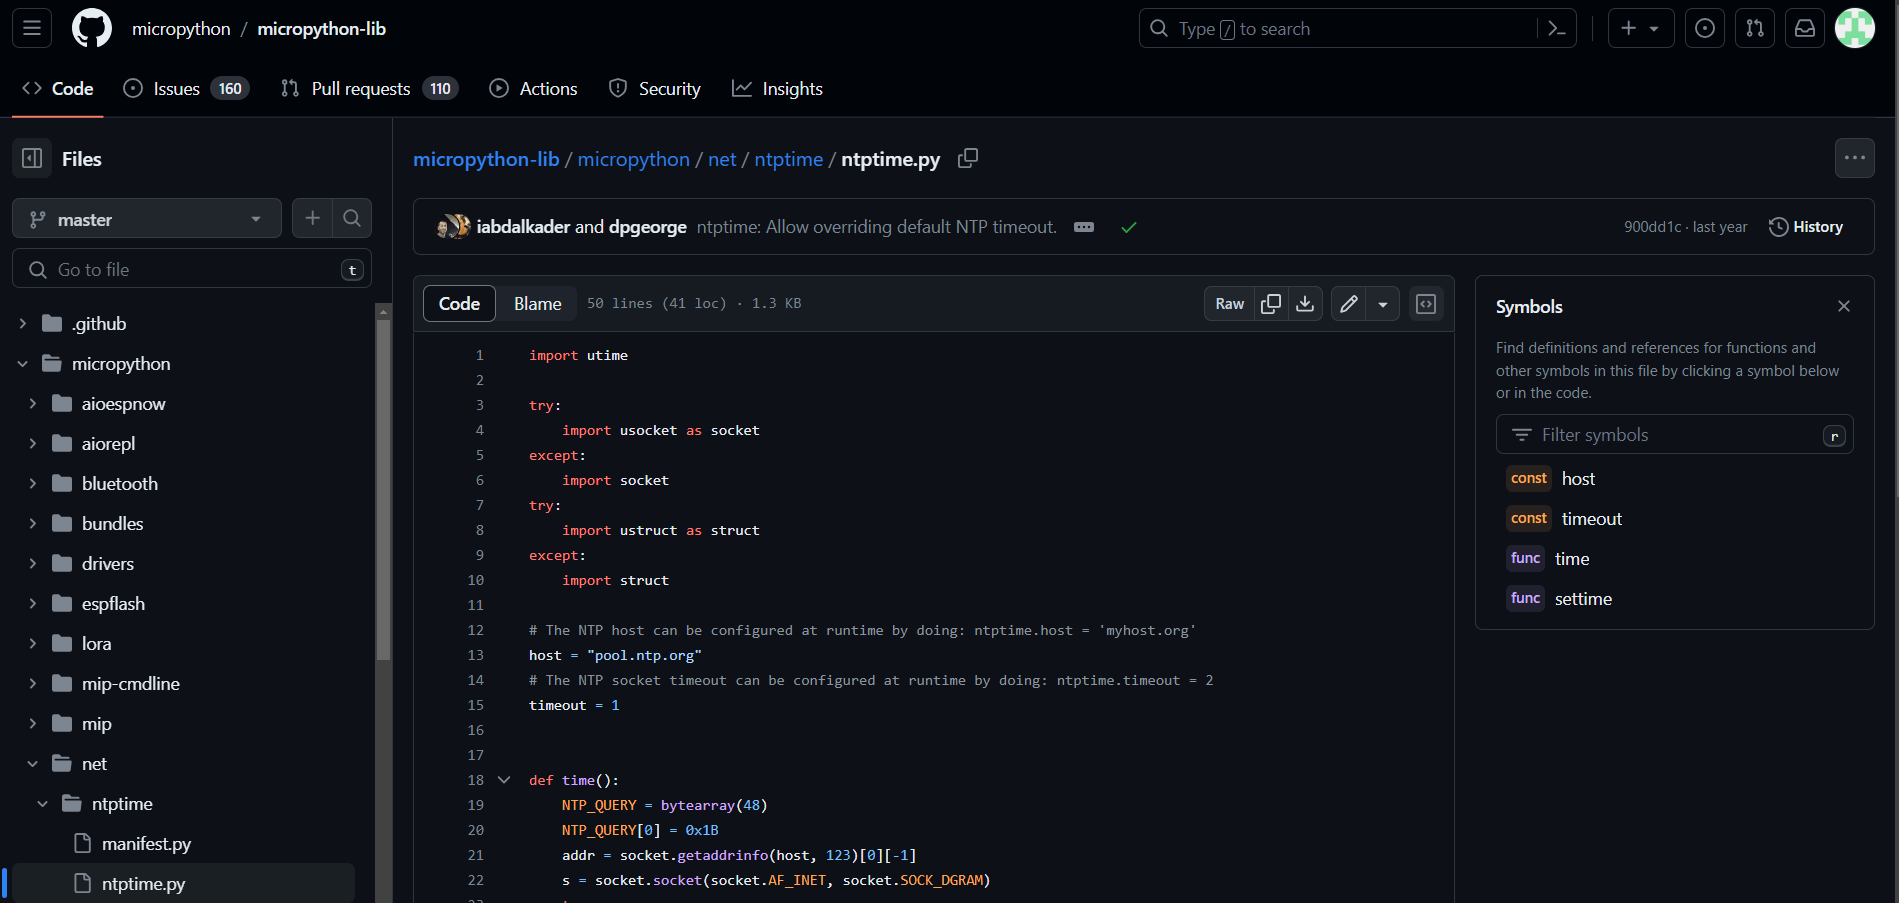Screen dimensions: 1899x903
Task: Open the ntptime breadcrumb link
Action: [x=789, y=159]
